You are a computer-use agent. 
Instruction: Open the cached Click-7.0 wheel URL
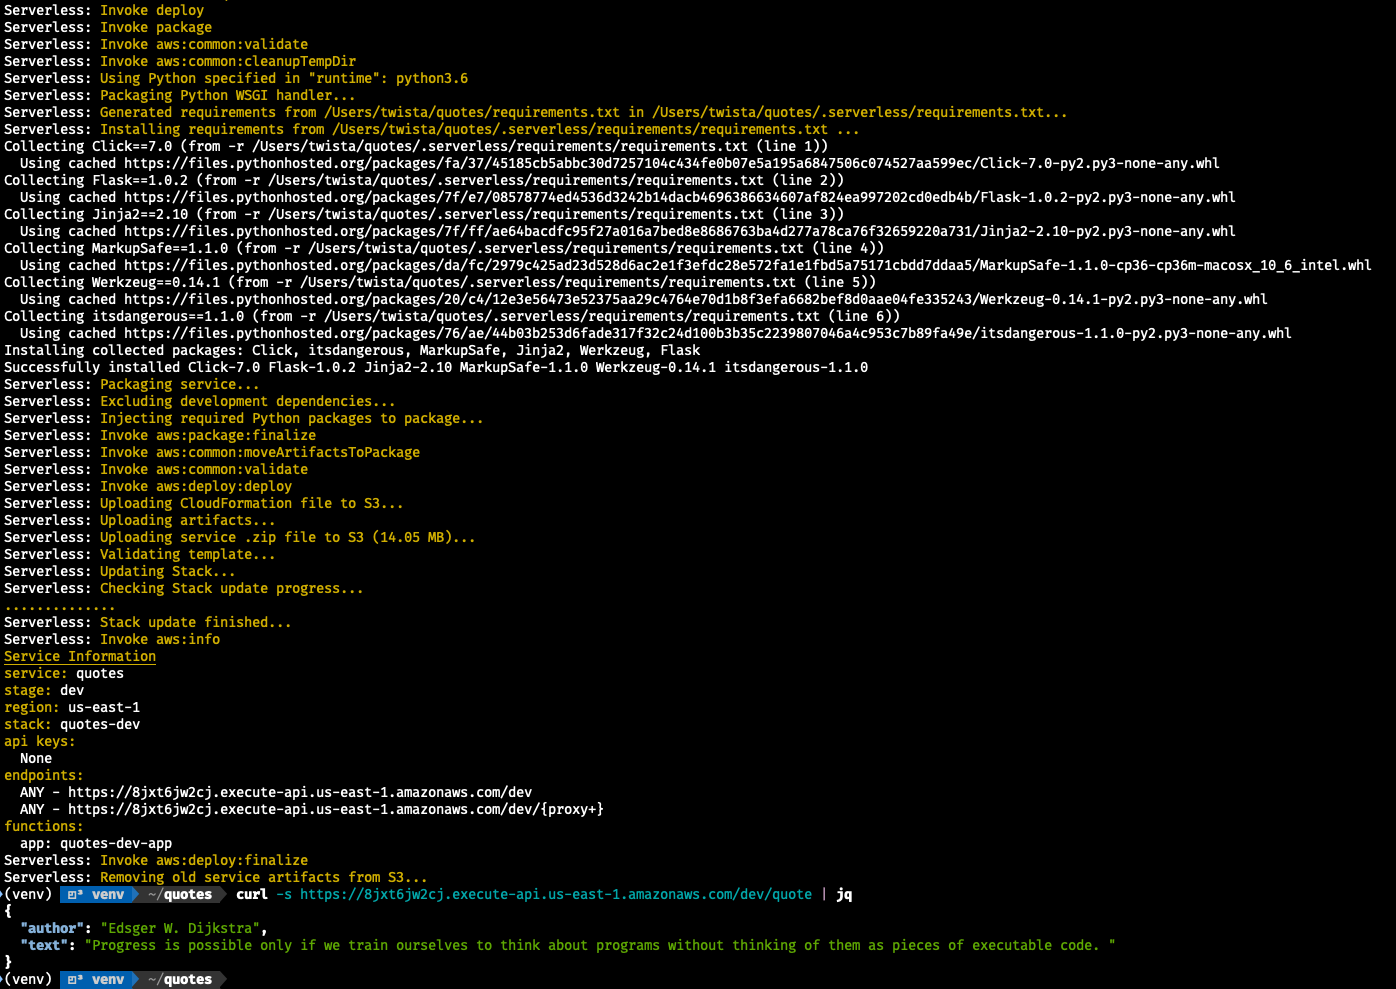(x=671, y=163)
